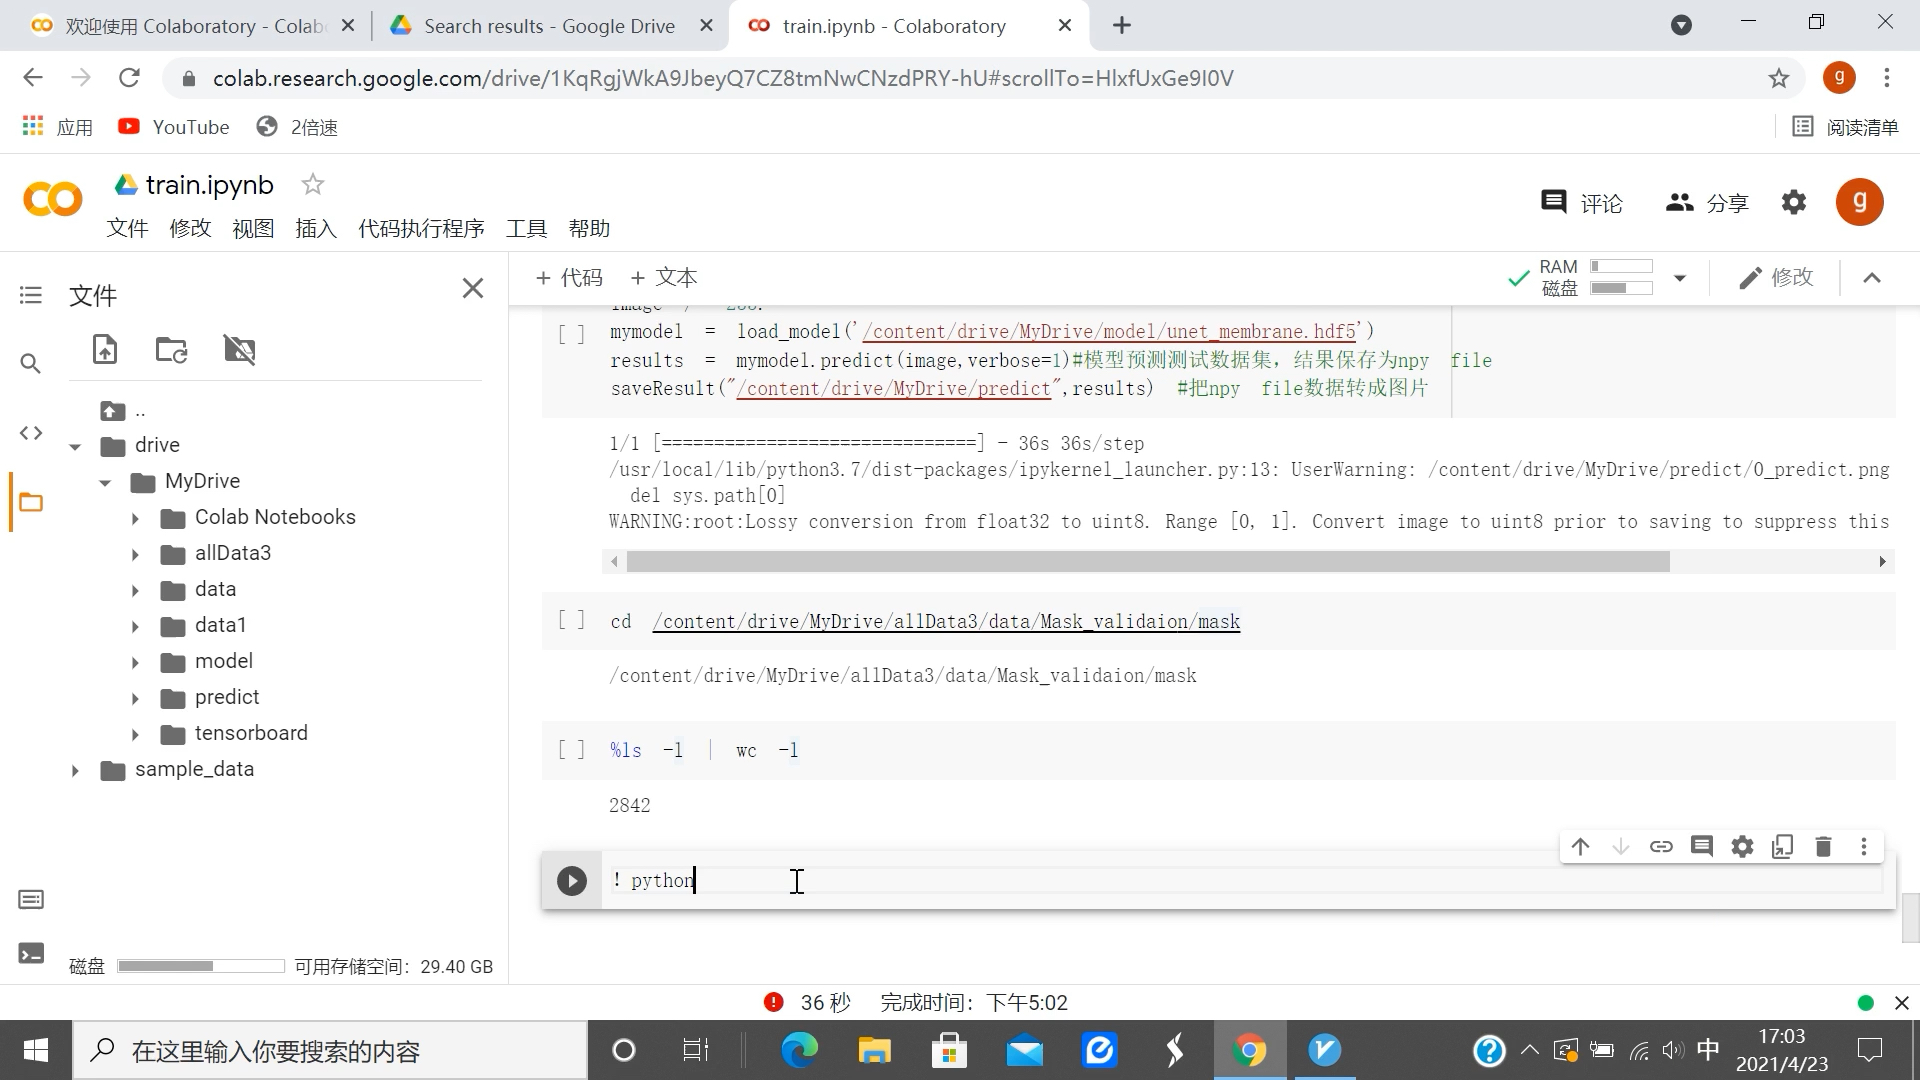
Task: Click the + 代码 (add code cell) button
Action: tap(569, 278)
